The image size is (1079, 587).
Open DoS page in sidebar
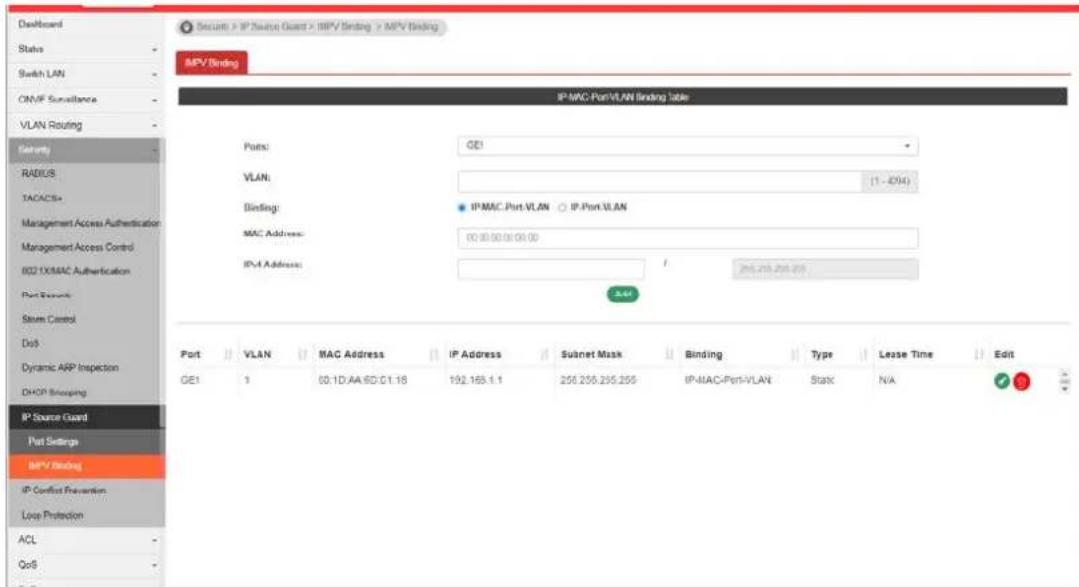[x=30, y=343]
